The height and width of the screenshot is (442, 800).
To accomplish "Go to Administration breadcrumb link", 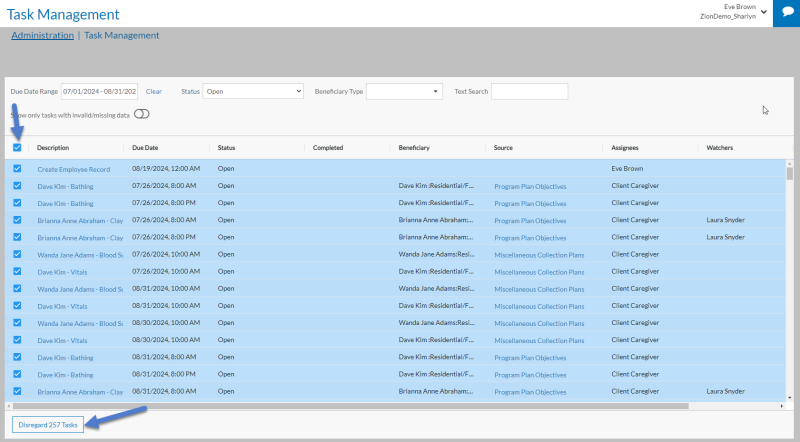I will (x=42, y=35).
